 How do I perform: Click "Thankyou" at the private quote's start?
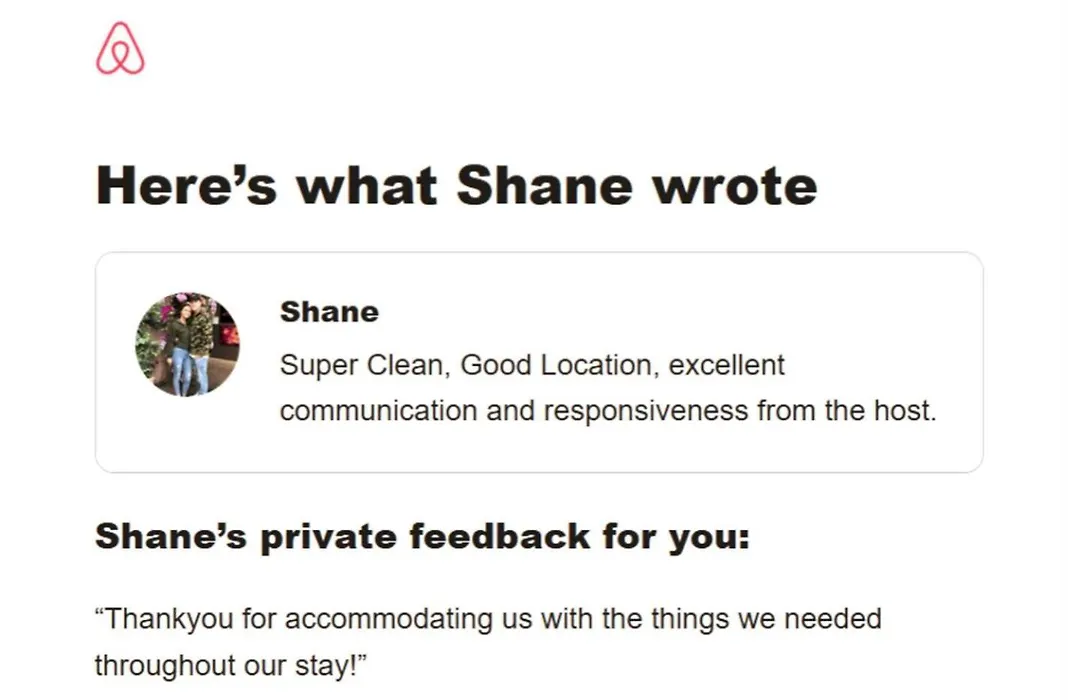[x=165, y=619]
